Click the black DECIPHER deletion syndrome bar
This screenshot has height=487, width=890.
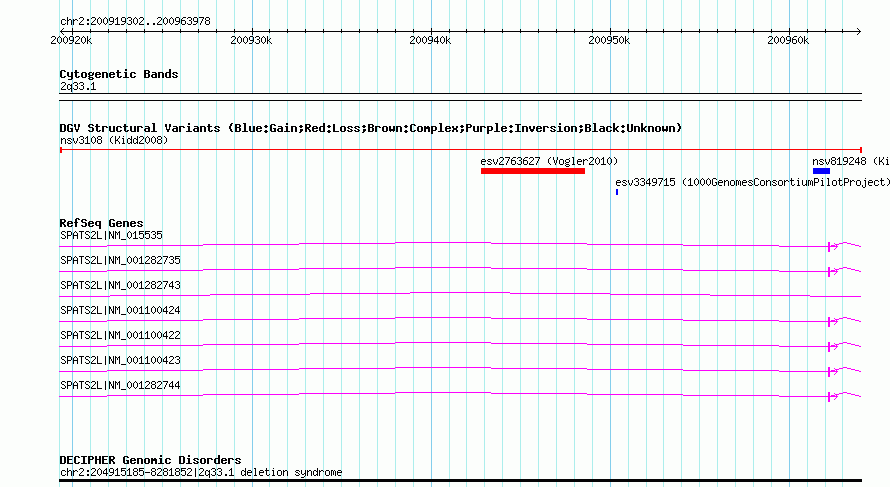click(460, 481)
